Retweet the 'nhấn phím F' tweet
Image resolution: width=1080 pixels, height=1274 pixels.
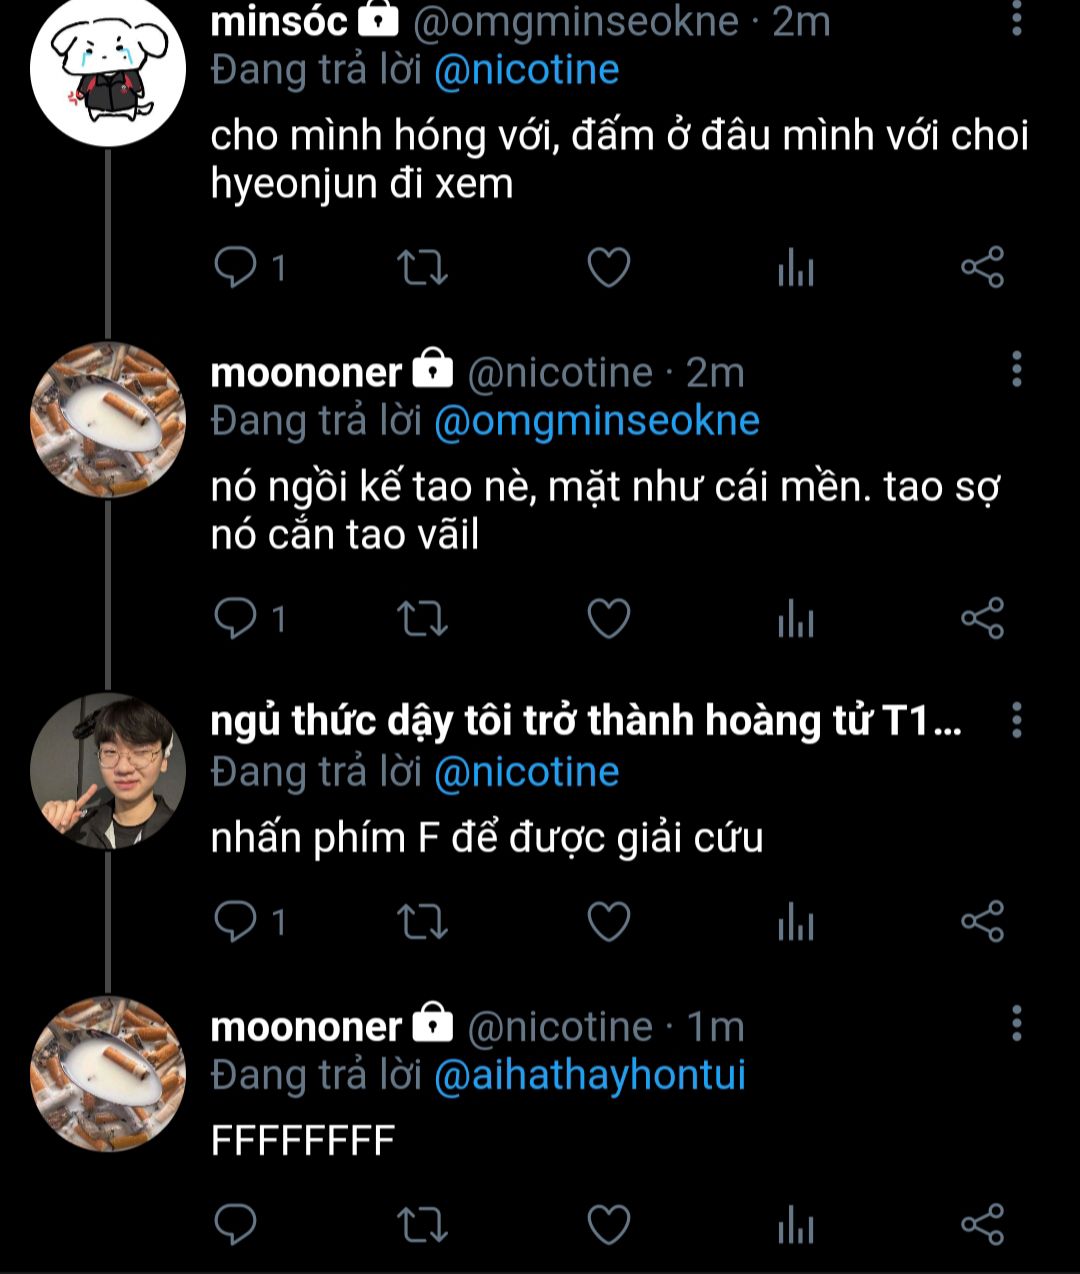tap(422, 922)
